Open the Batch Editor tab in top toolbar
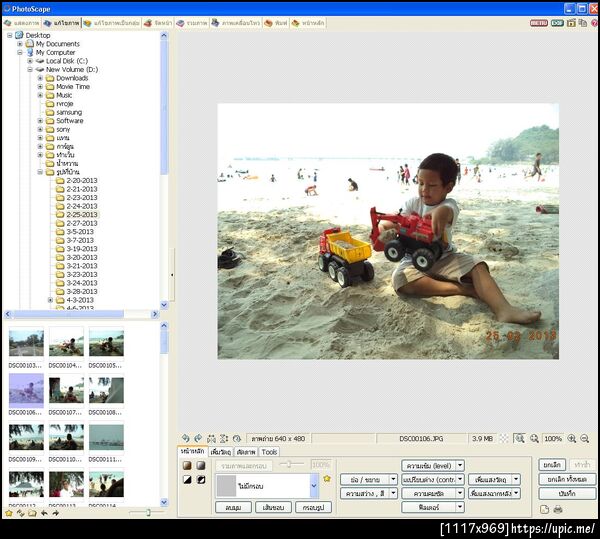The width and height of the screenshot is (600, 539). click(112, 23)
